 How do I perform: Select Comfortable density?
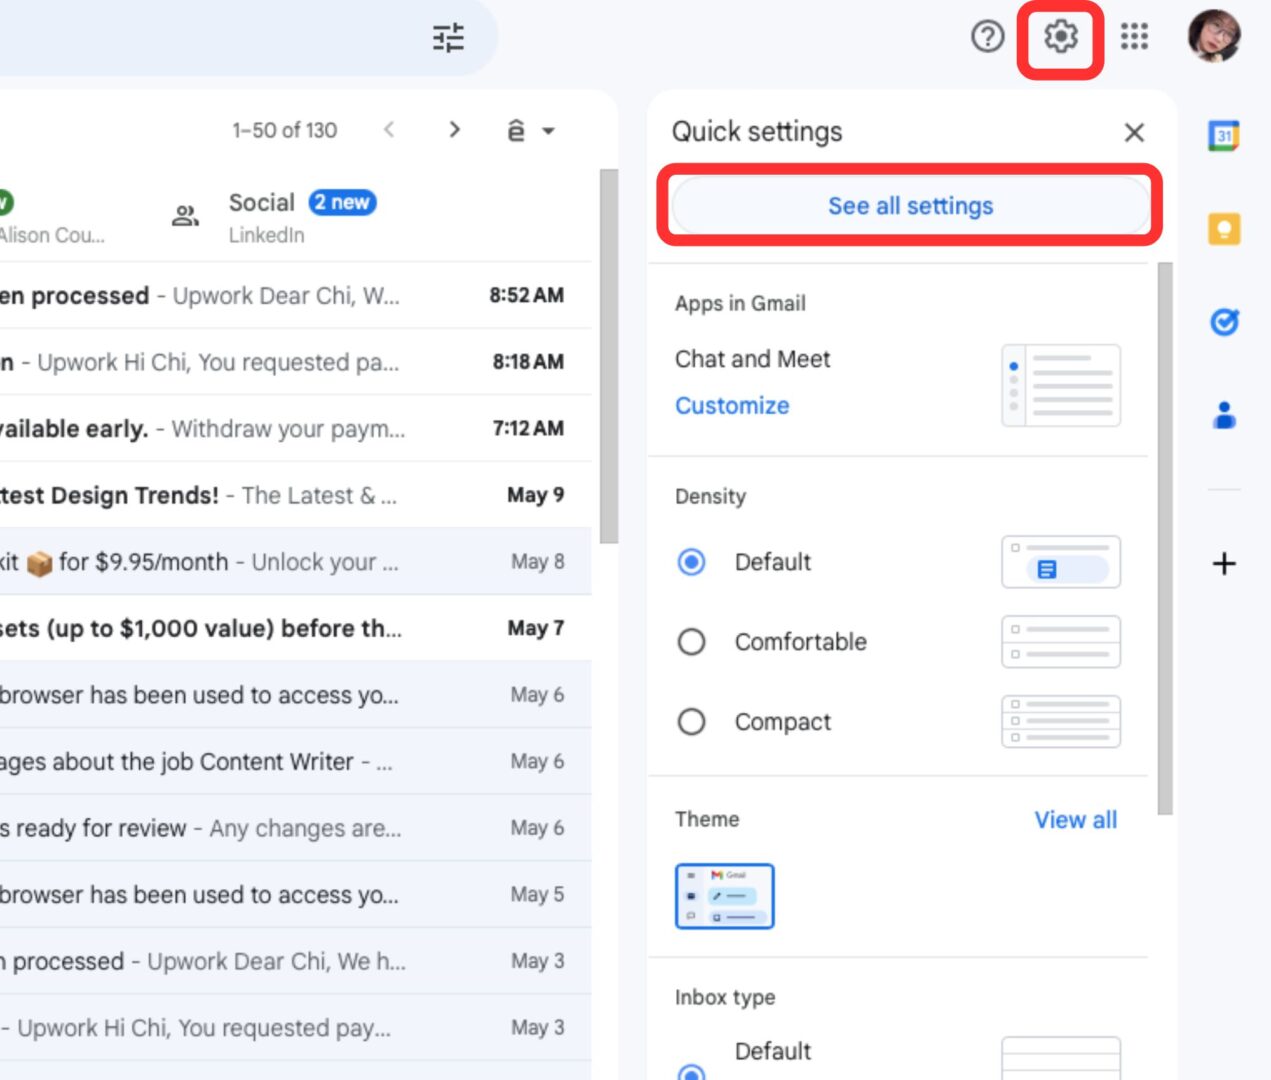pos(691,642)
